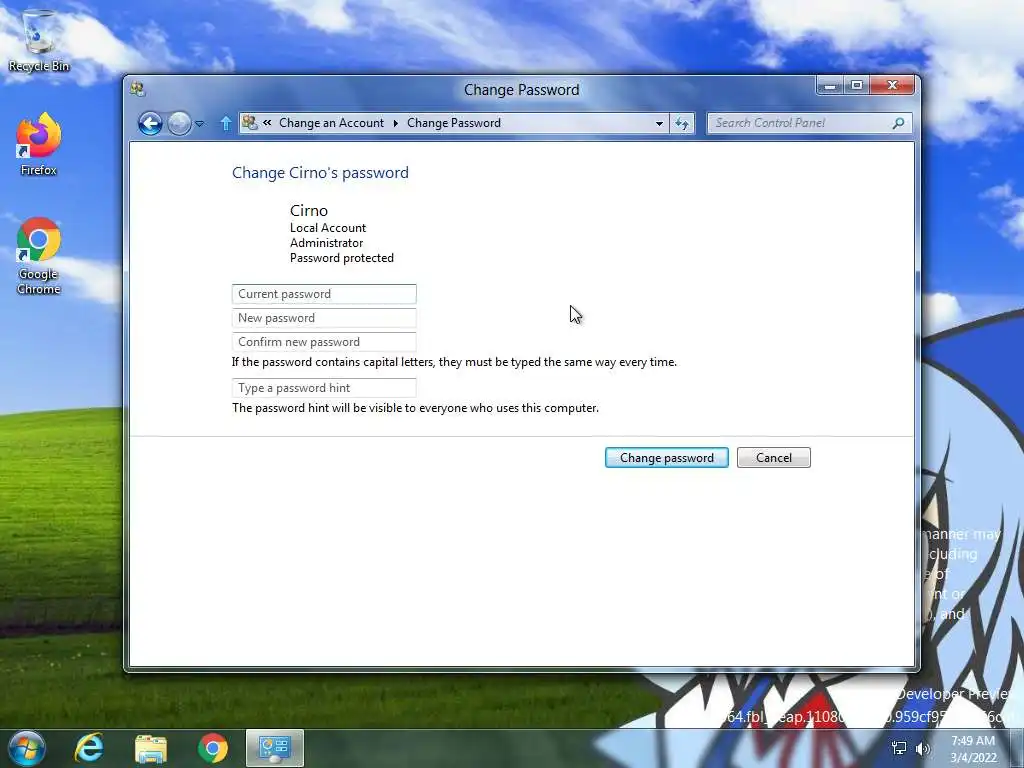1024x768 pixels.
Task: Go back with the blue Back arrow
Action: click(x=150, y=123)
